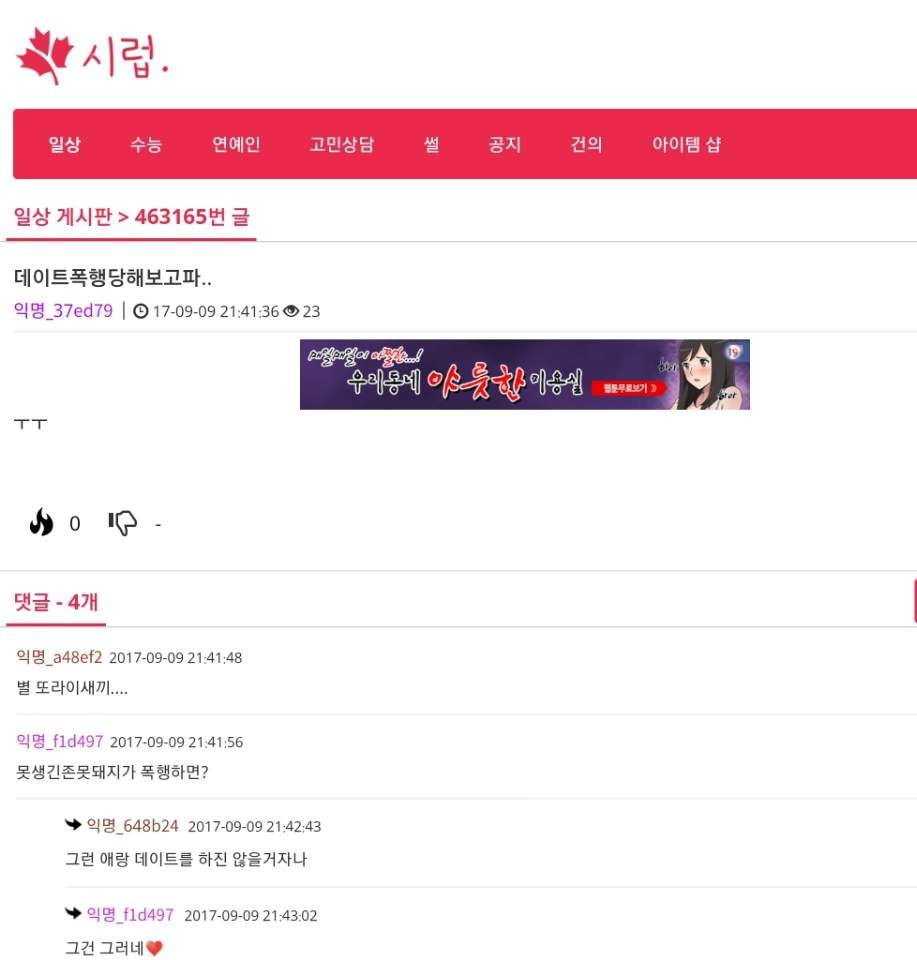Click the eye view-count icon

pyautogui.click(x=291, y=312)
